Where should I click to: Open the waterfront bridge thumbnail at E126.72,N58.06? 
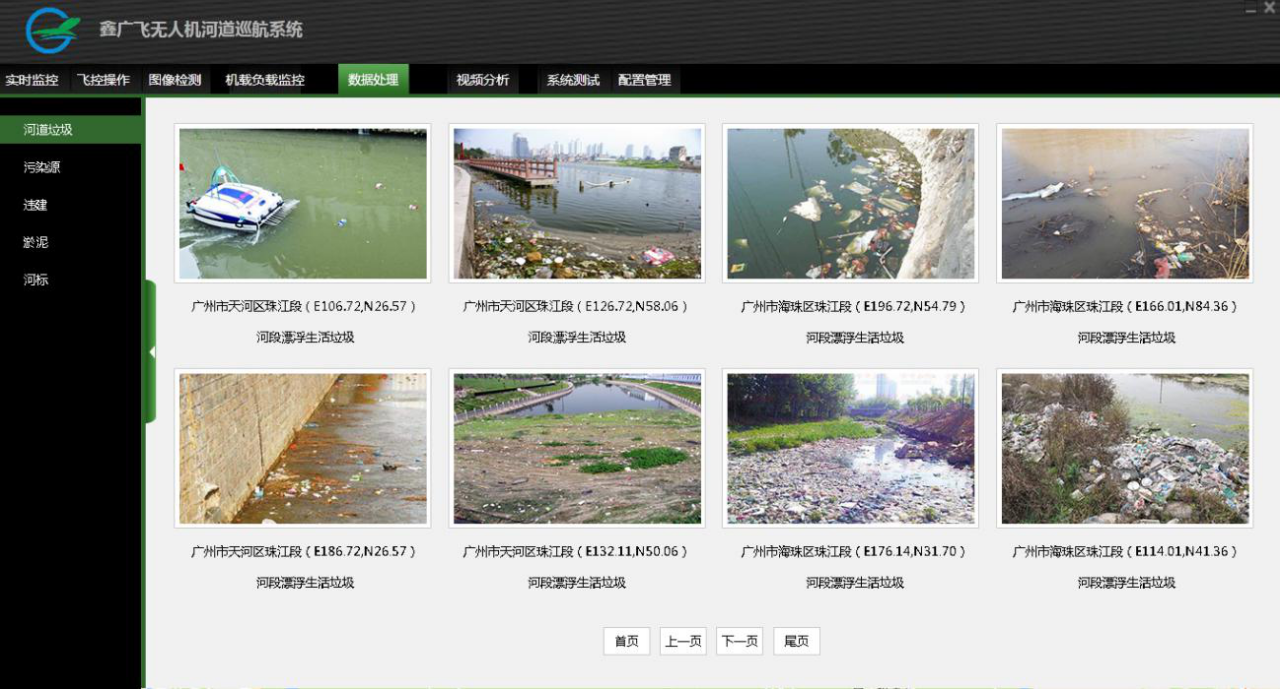(x=577, y=203)
